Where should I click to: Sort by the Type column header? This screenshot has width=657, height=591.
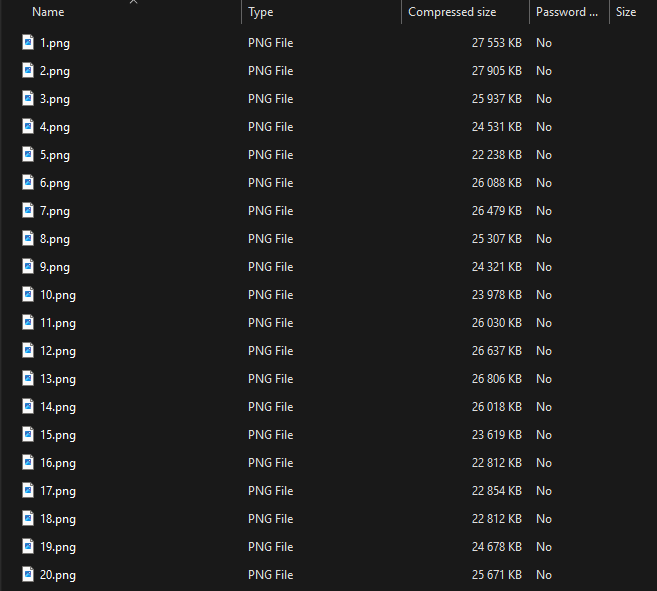tap(261, 12)
